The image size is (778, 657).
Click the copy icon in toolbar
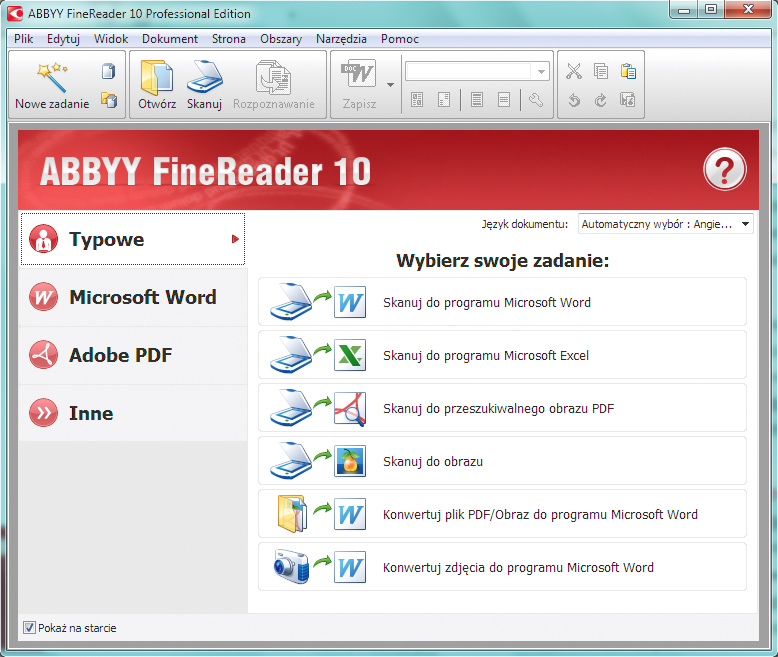click(x=601, y=71)
